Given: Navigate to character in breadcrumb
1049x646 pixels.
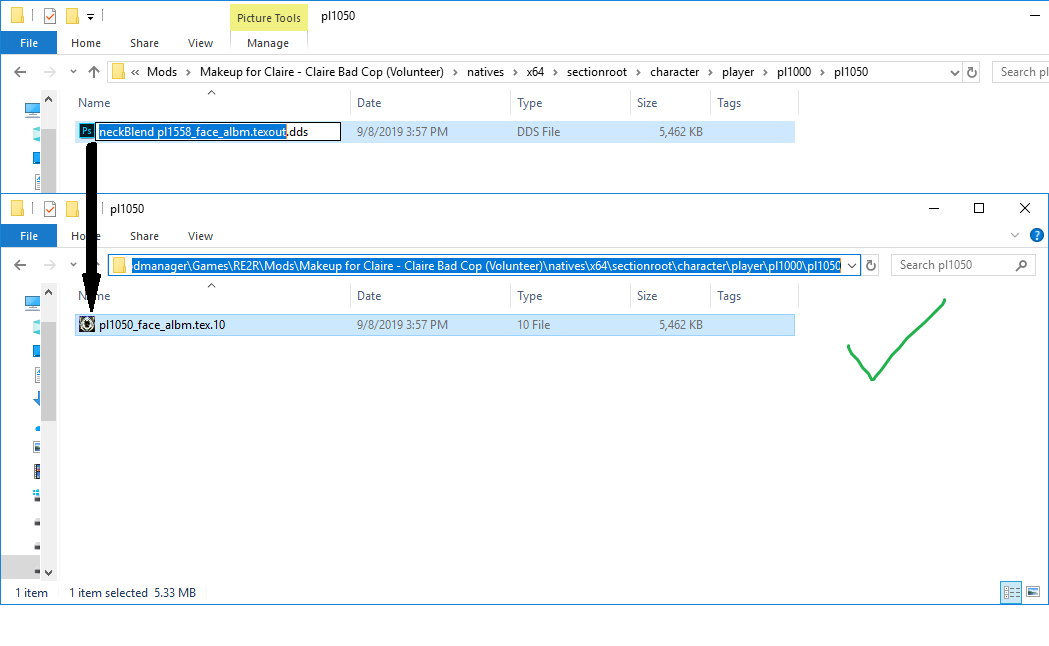Looking at the screenshot, I should tap(674, 72).
